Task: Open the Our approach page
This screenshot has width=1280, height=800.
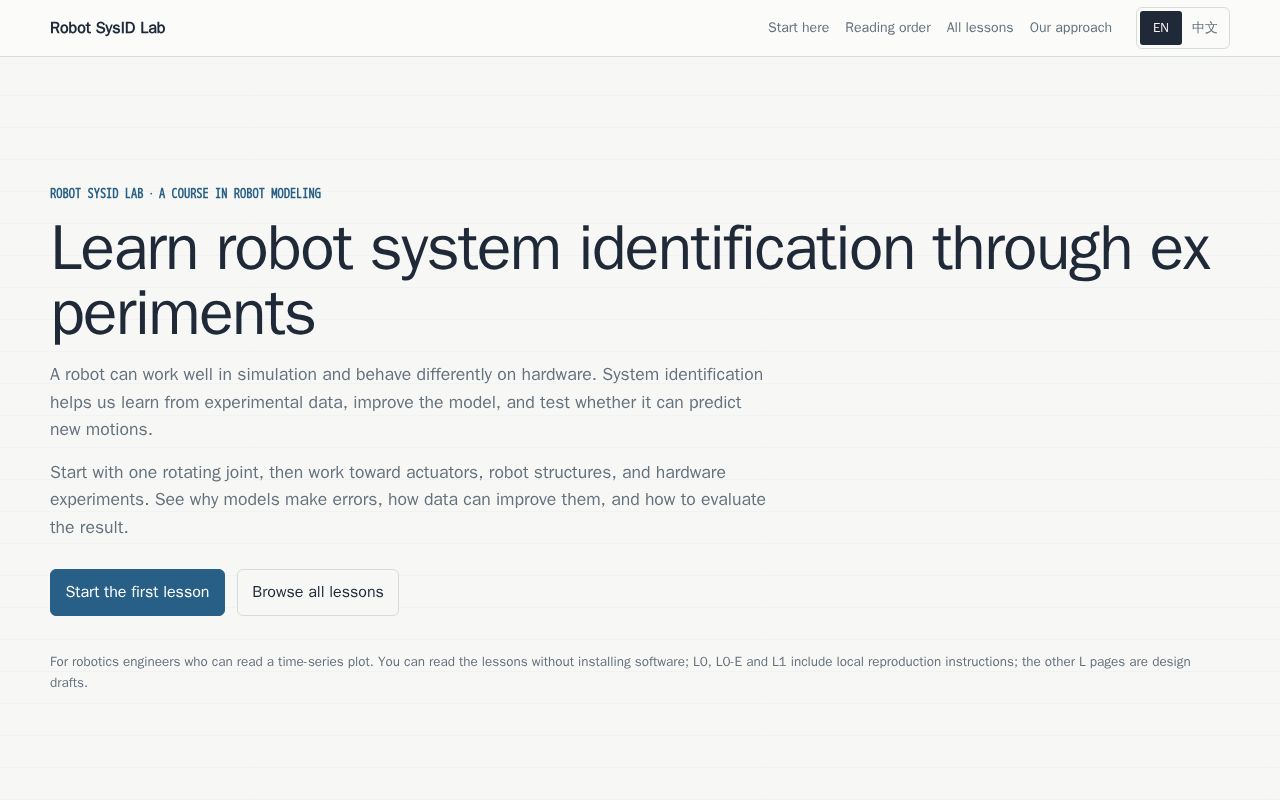Action: click(1071, 28)
